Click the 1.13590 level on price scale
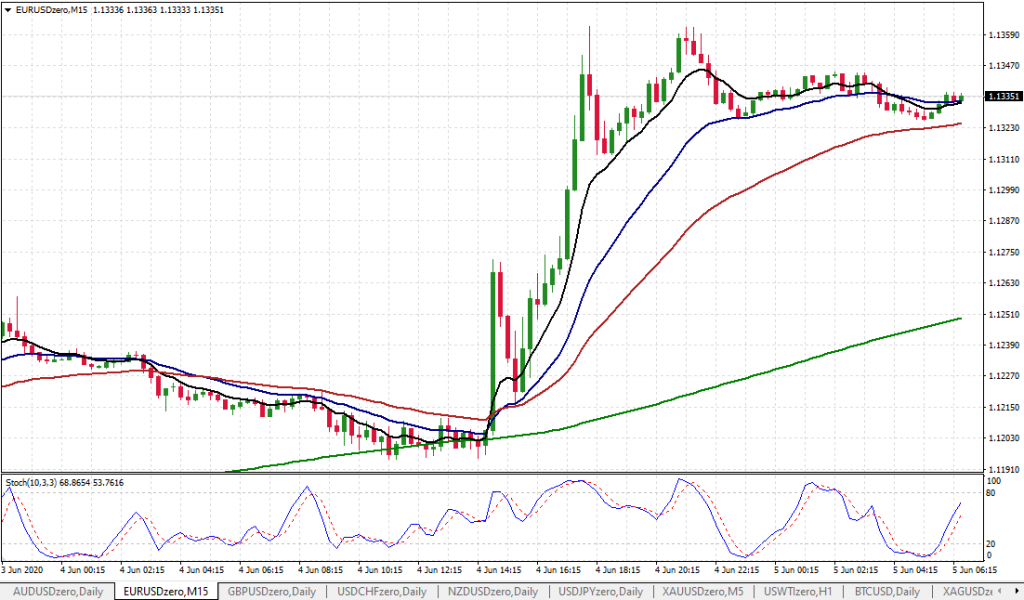The width and height of the screenshot is (1024, 600). [x=1002, y=35]
